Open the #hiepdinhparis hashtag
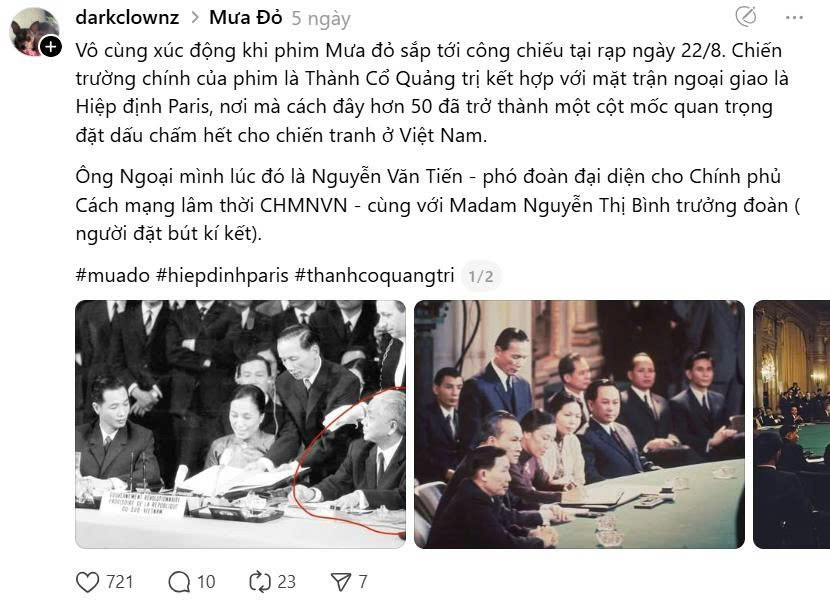 222,275
